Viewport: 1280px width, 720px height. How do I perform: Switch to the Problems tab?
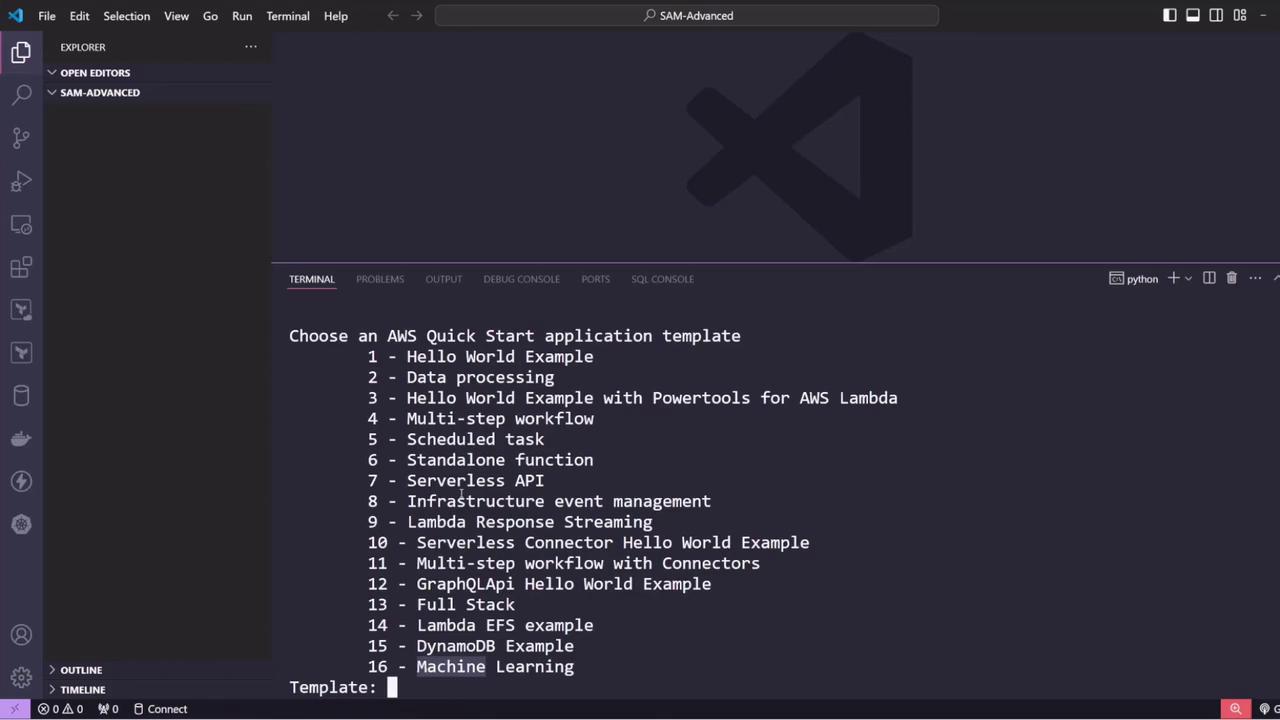(380, 279)
